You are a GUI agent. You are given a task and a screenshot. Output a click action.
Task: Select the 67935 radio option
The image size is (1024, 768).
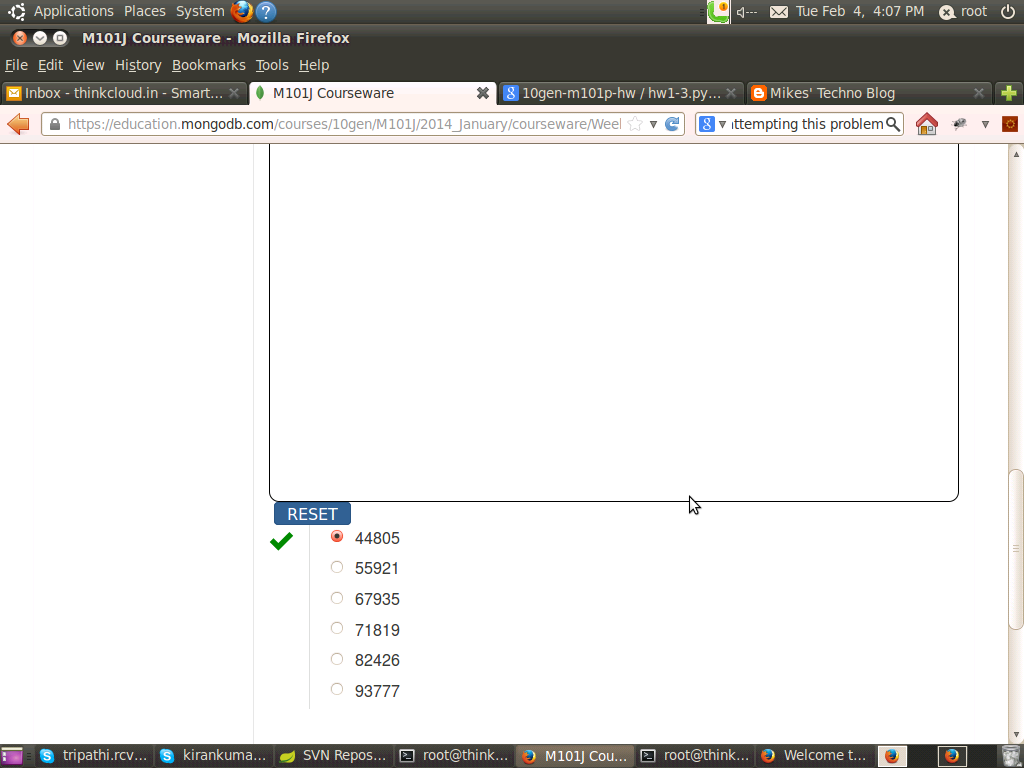click(x=337, y=598)
